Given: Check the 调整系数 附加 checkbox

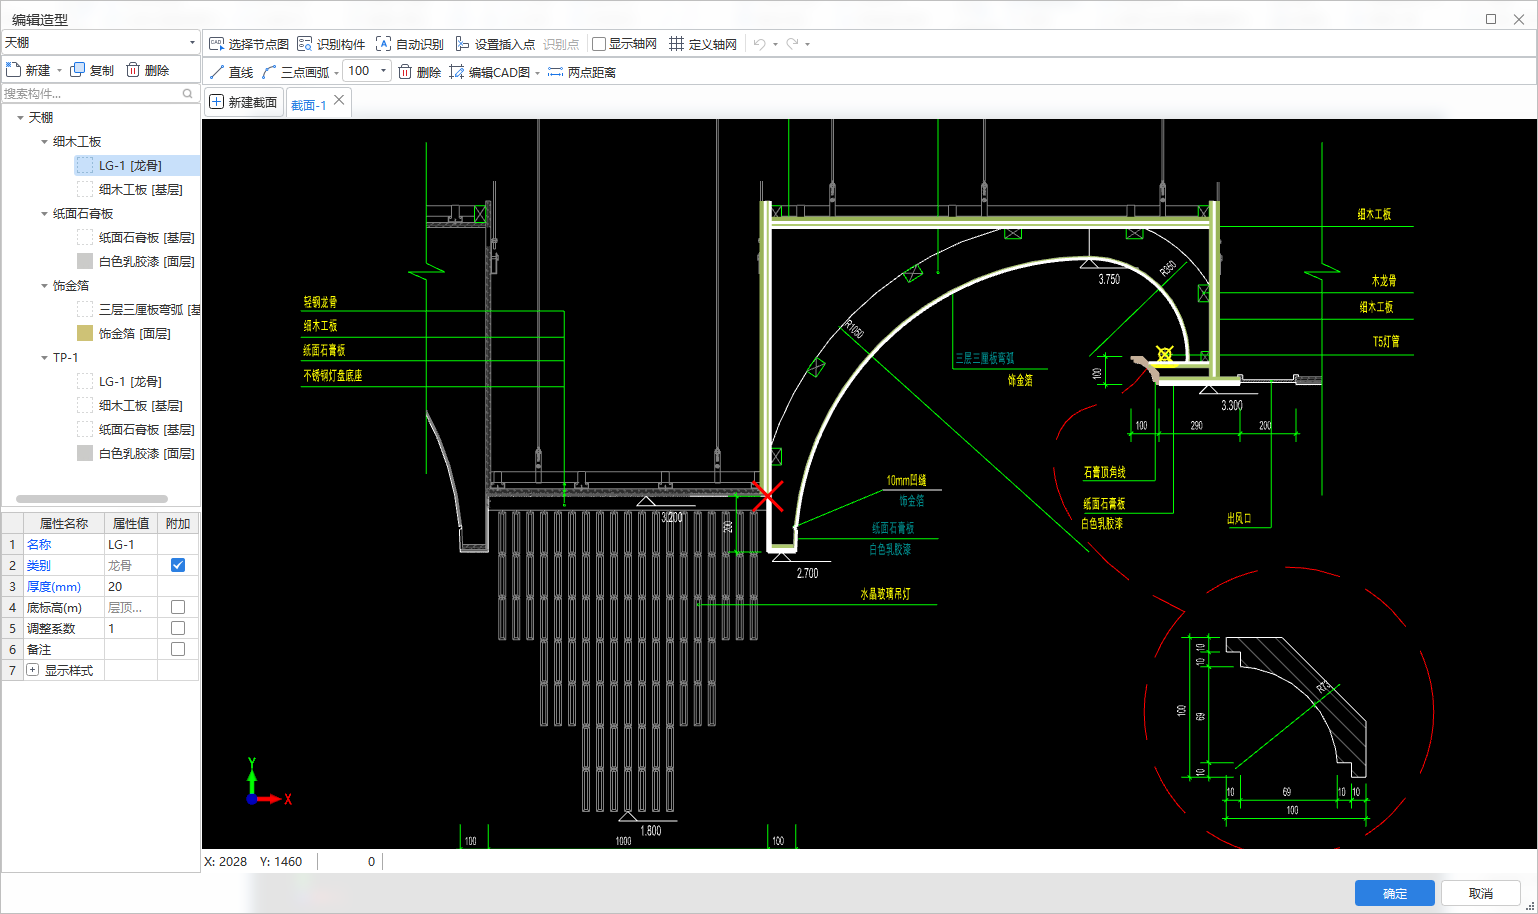Looking at the screenshot, I should point(178,628).
